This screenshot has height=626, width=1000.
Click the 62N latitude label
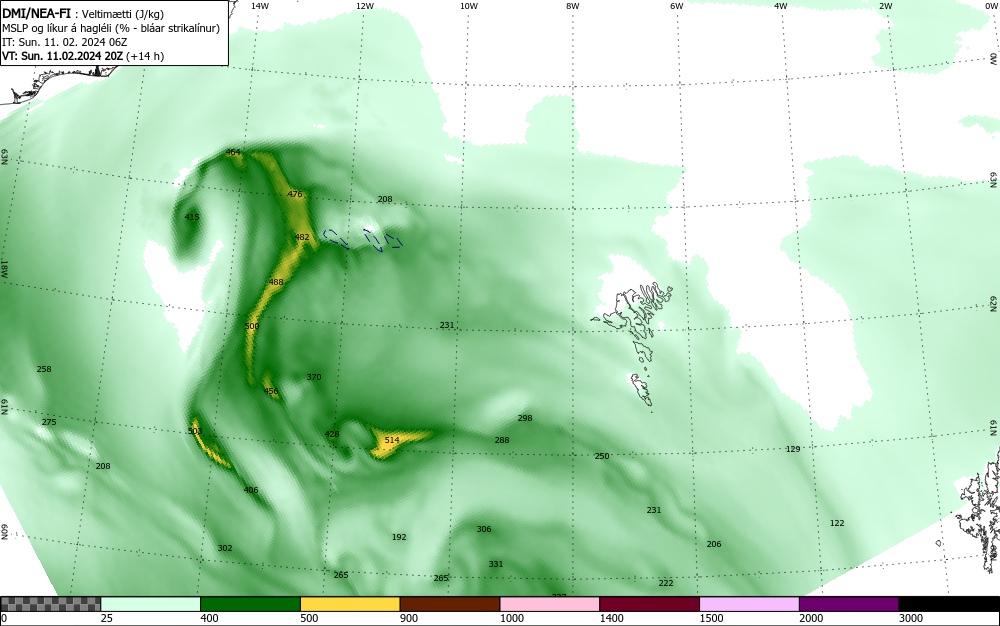994,305
